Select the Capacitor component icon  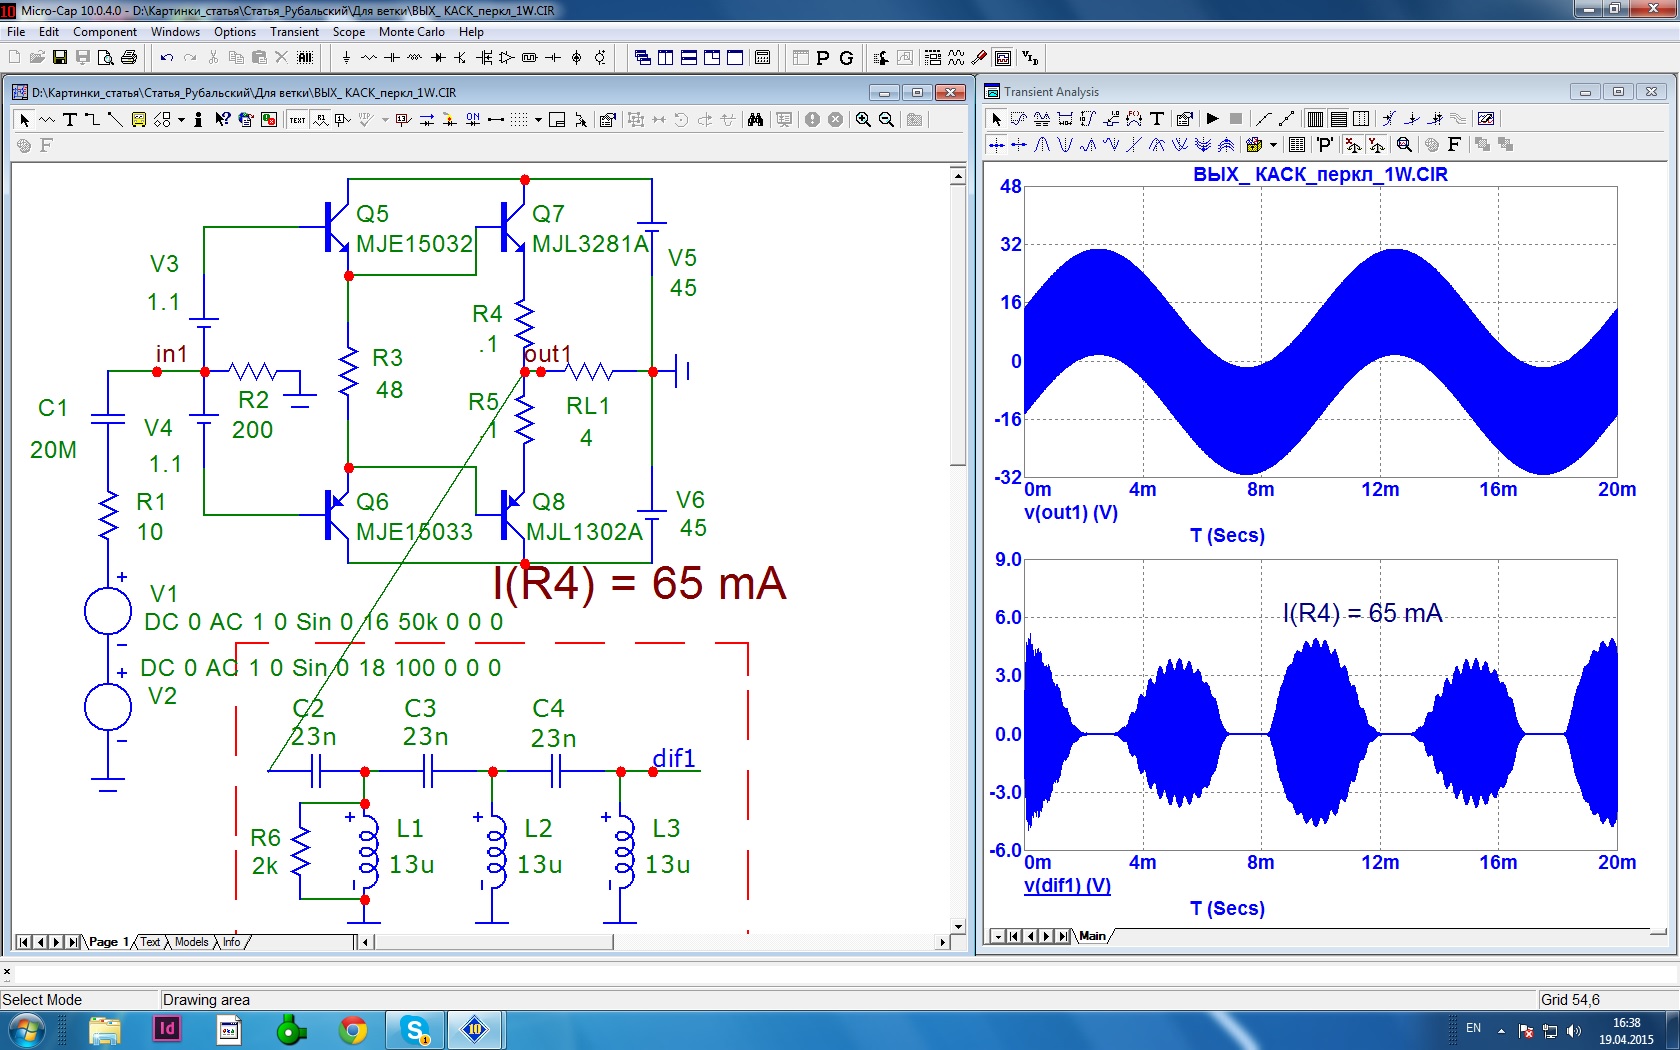click(392, 58)
